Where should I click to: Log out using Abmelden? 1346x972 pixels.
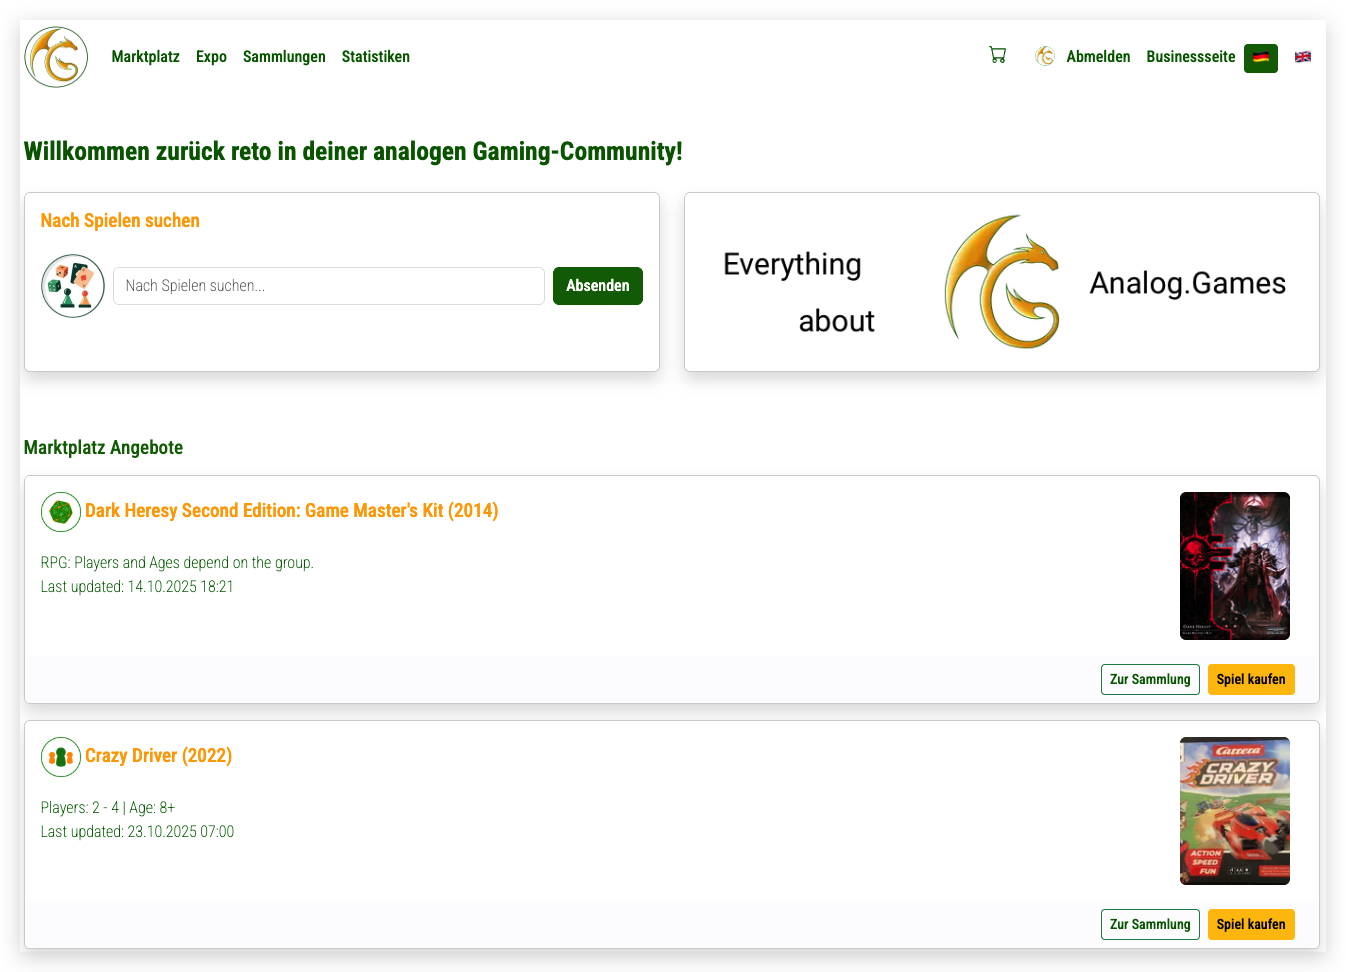pos(1098,57)
